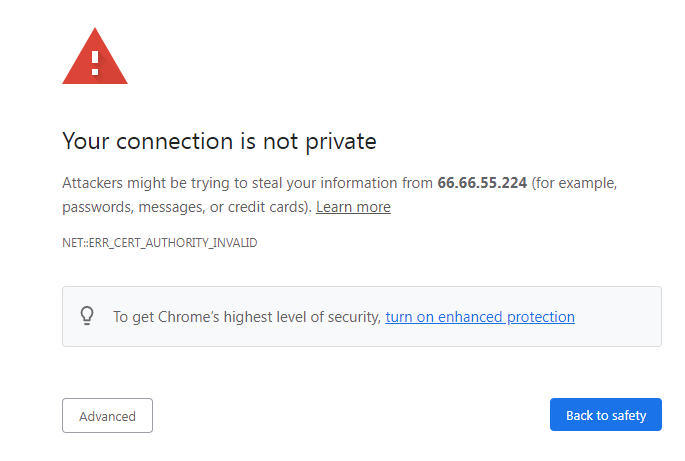Click the word 'Attackers' in the warning paragraph
Image resolution: width=685 pixels, height=461 pixels.
tap(92, 183)
